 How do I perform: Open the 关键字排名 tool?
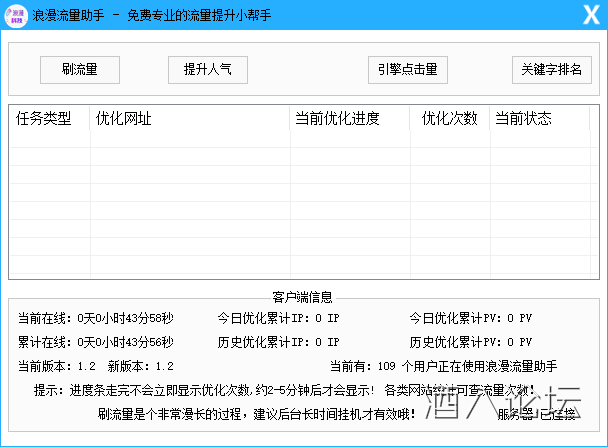pos(552,70)
